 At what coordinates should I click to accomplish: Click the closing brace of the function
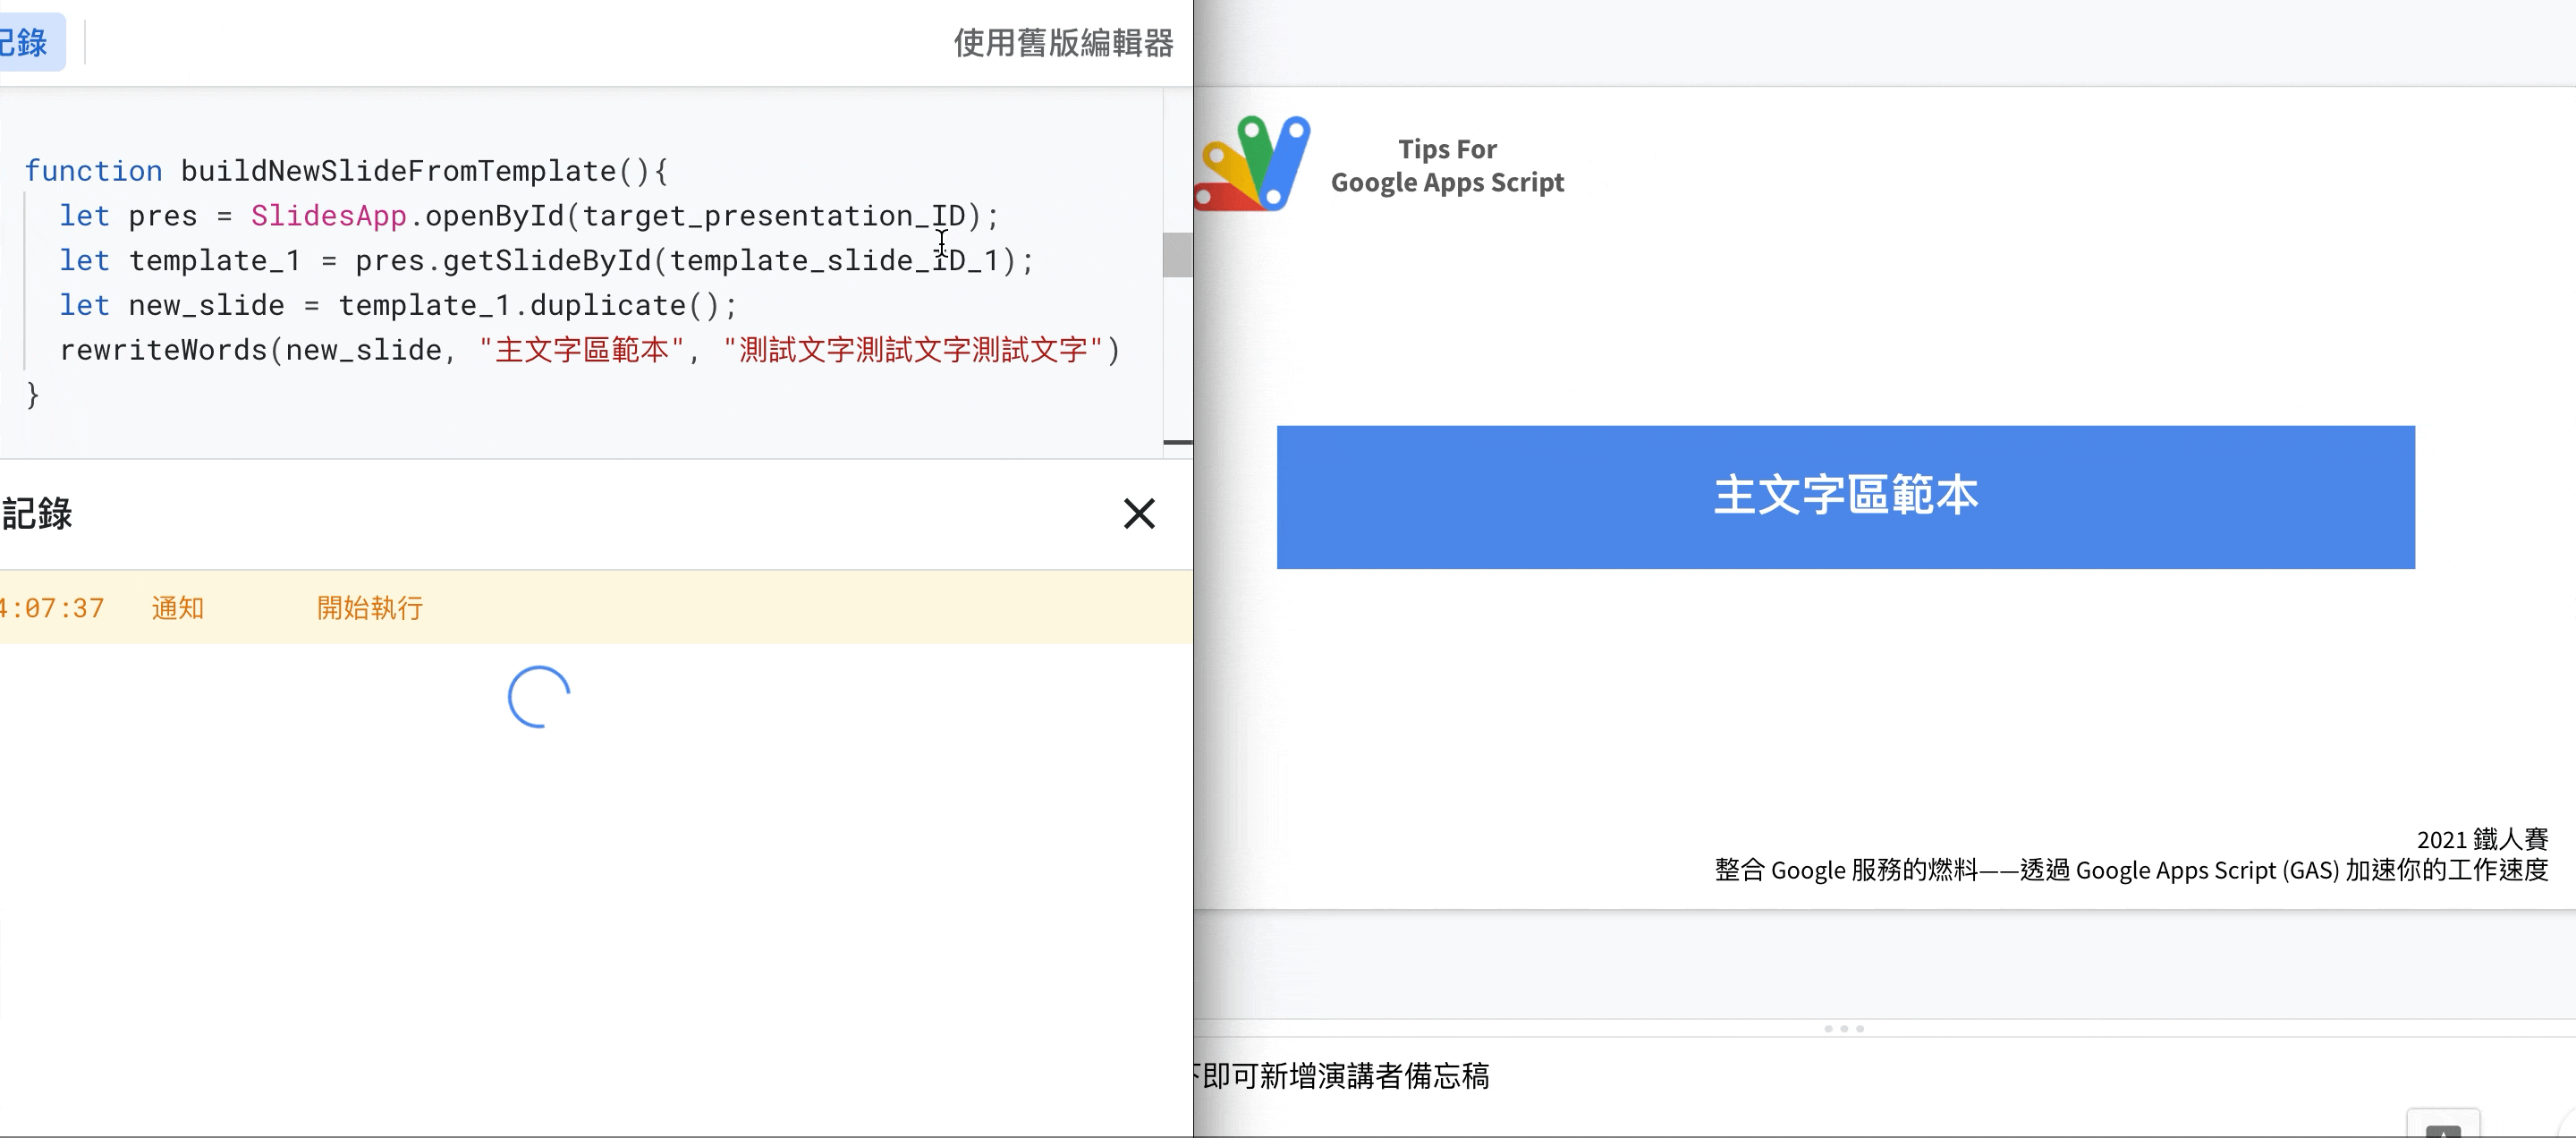[32, 395]
